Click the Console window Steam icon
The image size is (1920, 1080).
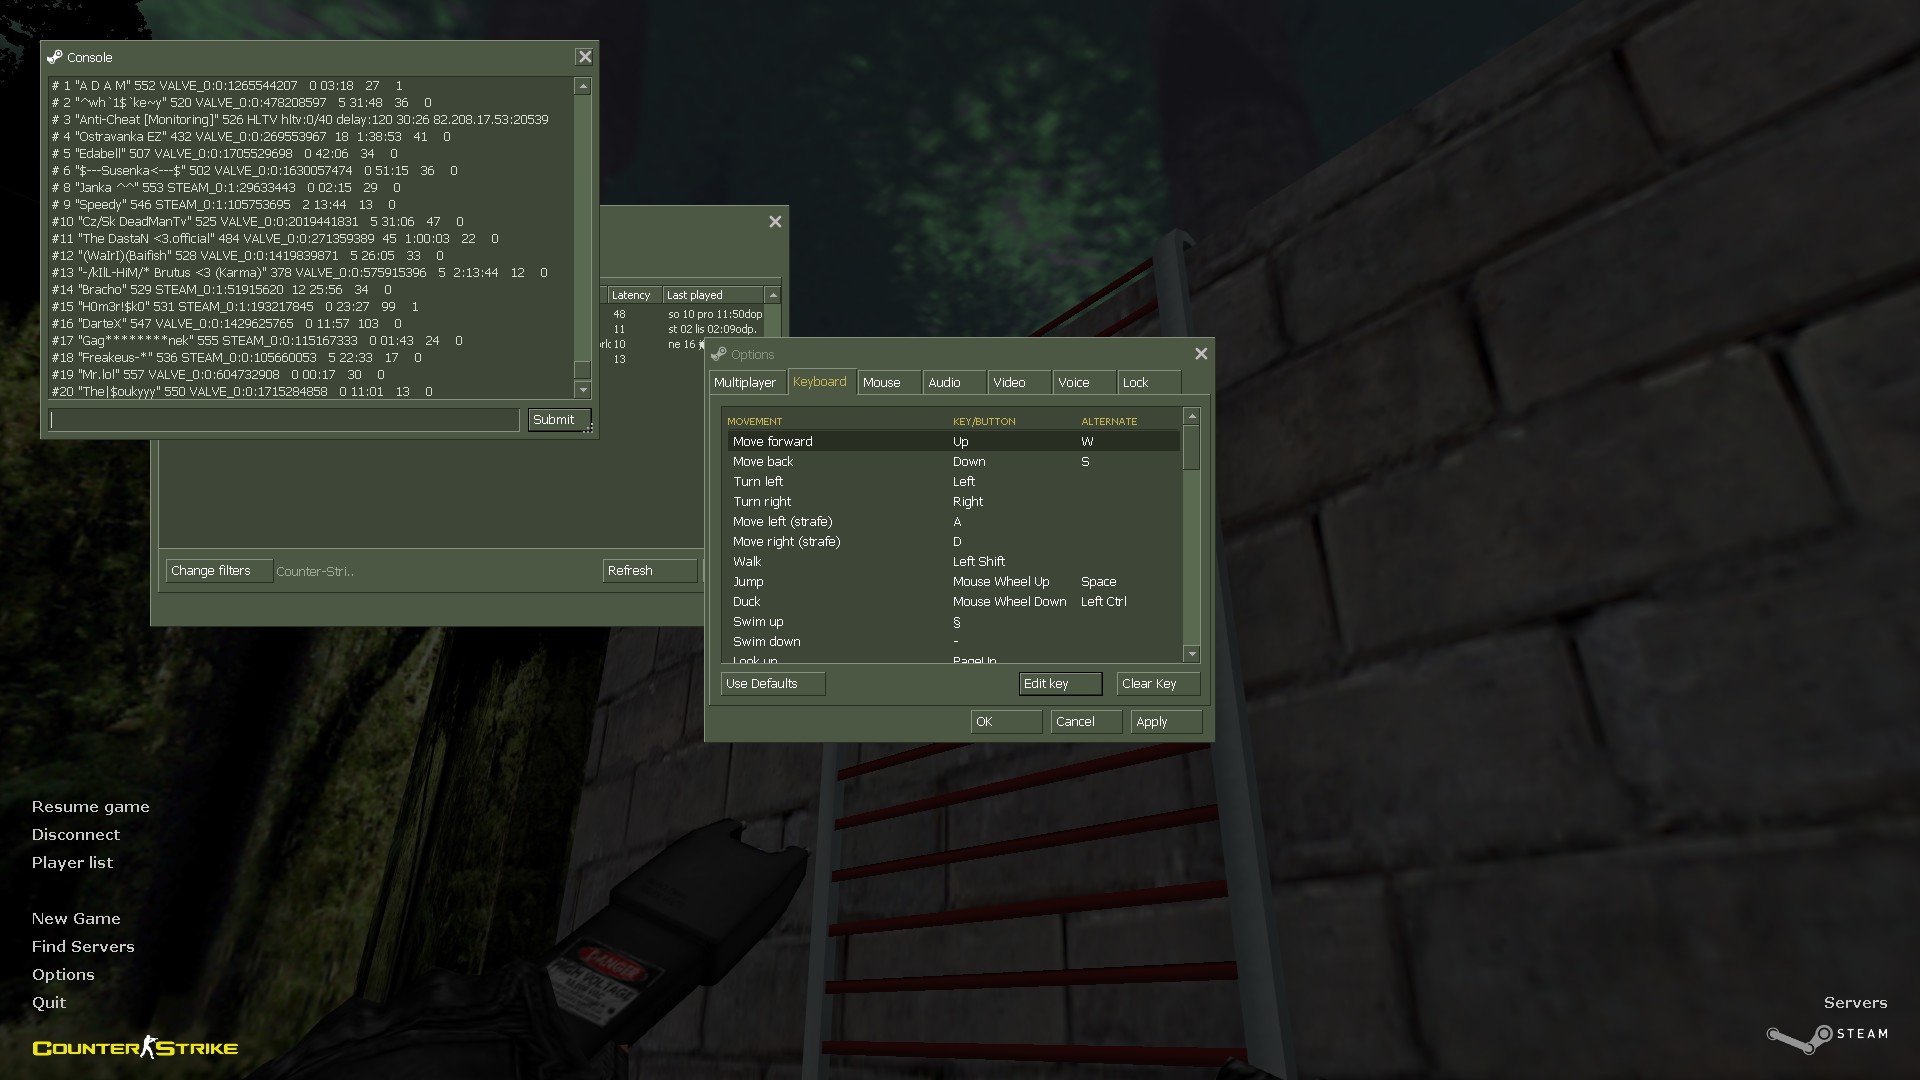[54, 57]
